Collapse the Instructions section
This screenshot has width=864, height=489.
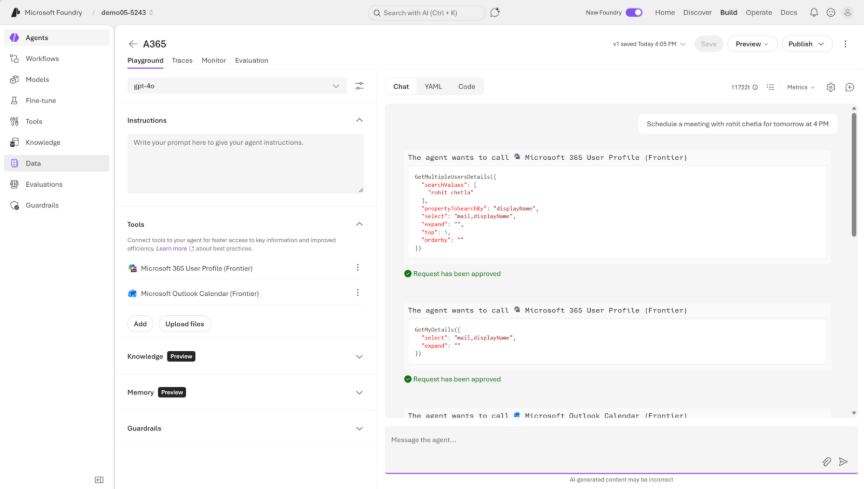[x=359, y=120]
